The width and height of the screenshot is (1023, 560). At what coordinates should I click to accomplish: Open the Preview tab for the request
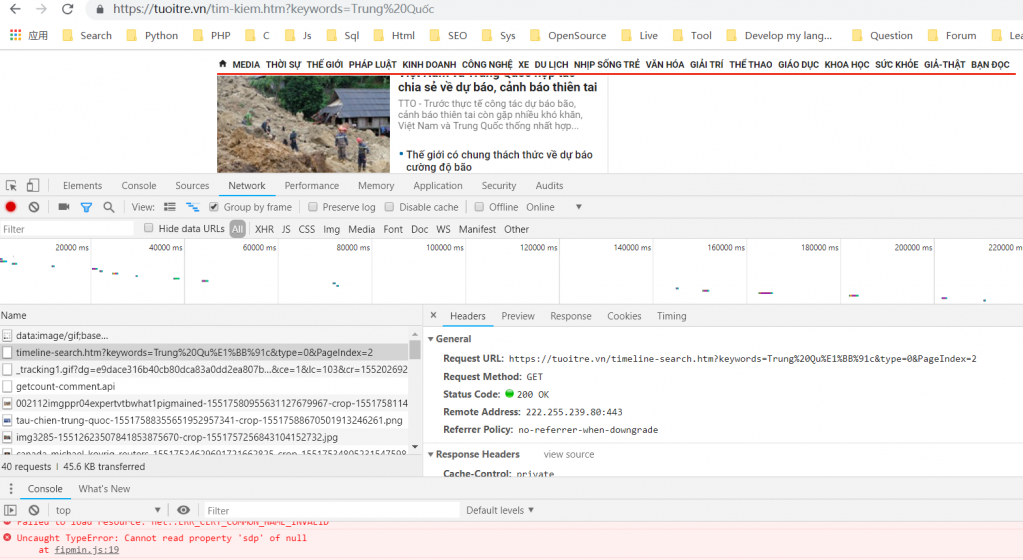(517, 316)
